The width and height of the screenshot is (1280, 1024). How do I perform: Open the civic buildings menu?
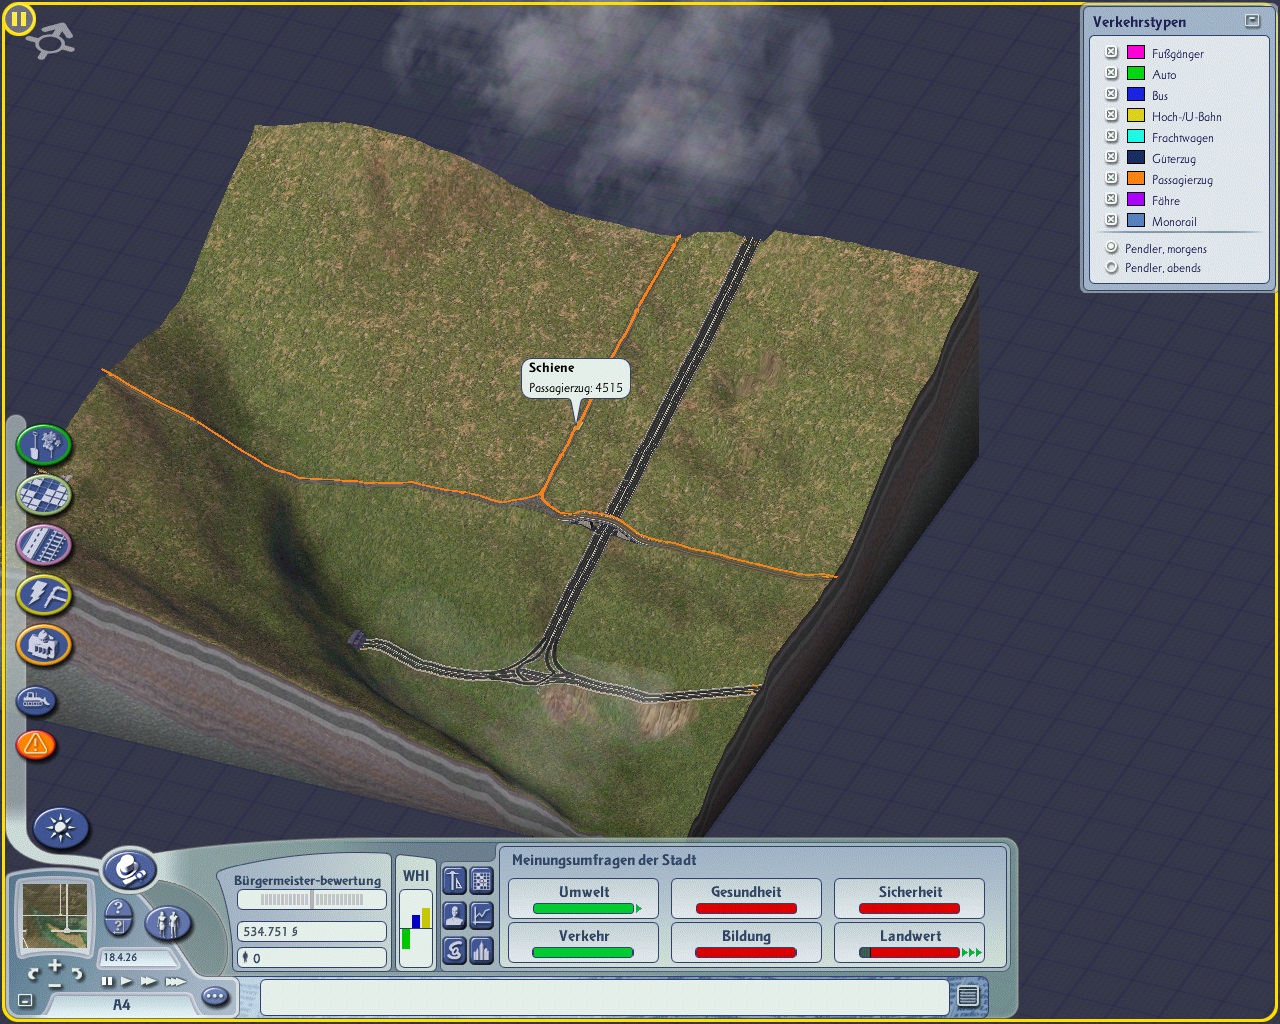point(44,645)
